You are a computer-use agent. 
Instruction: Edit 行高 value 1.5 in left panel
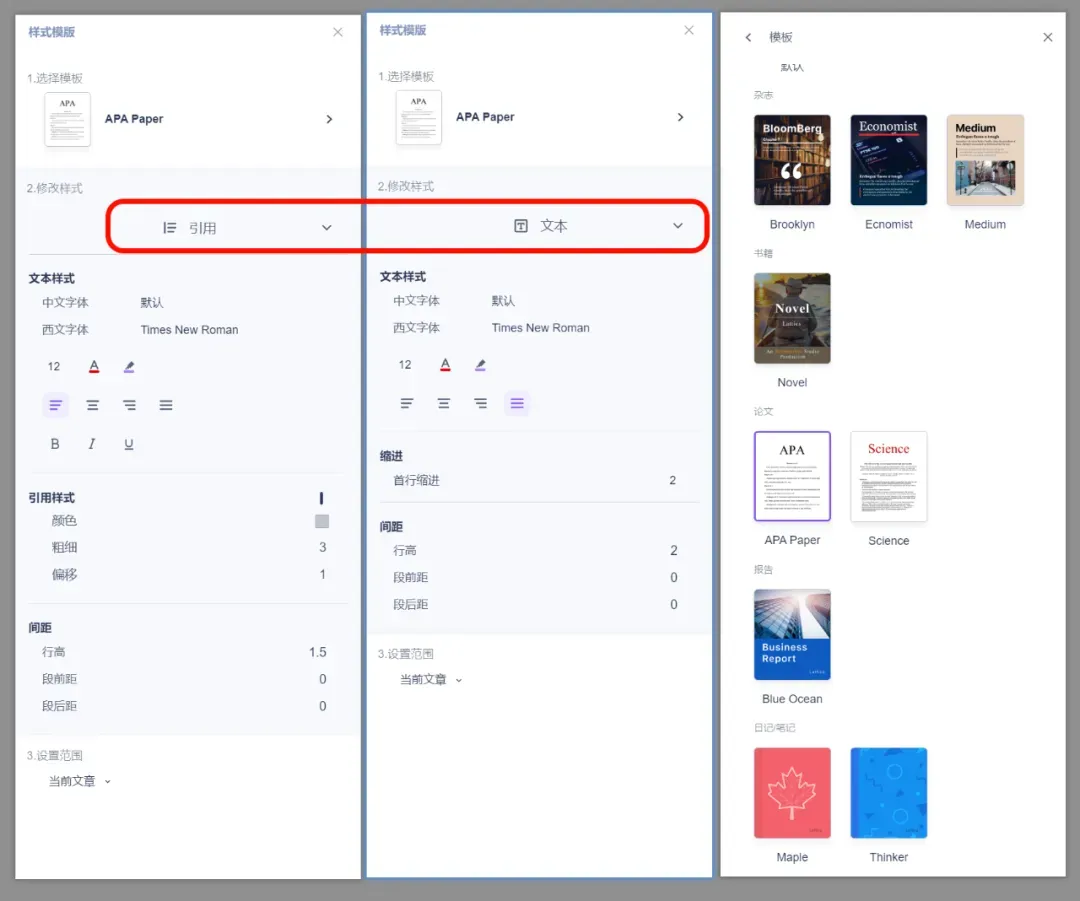[318, 652]
